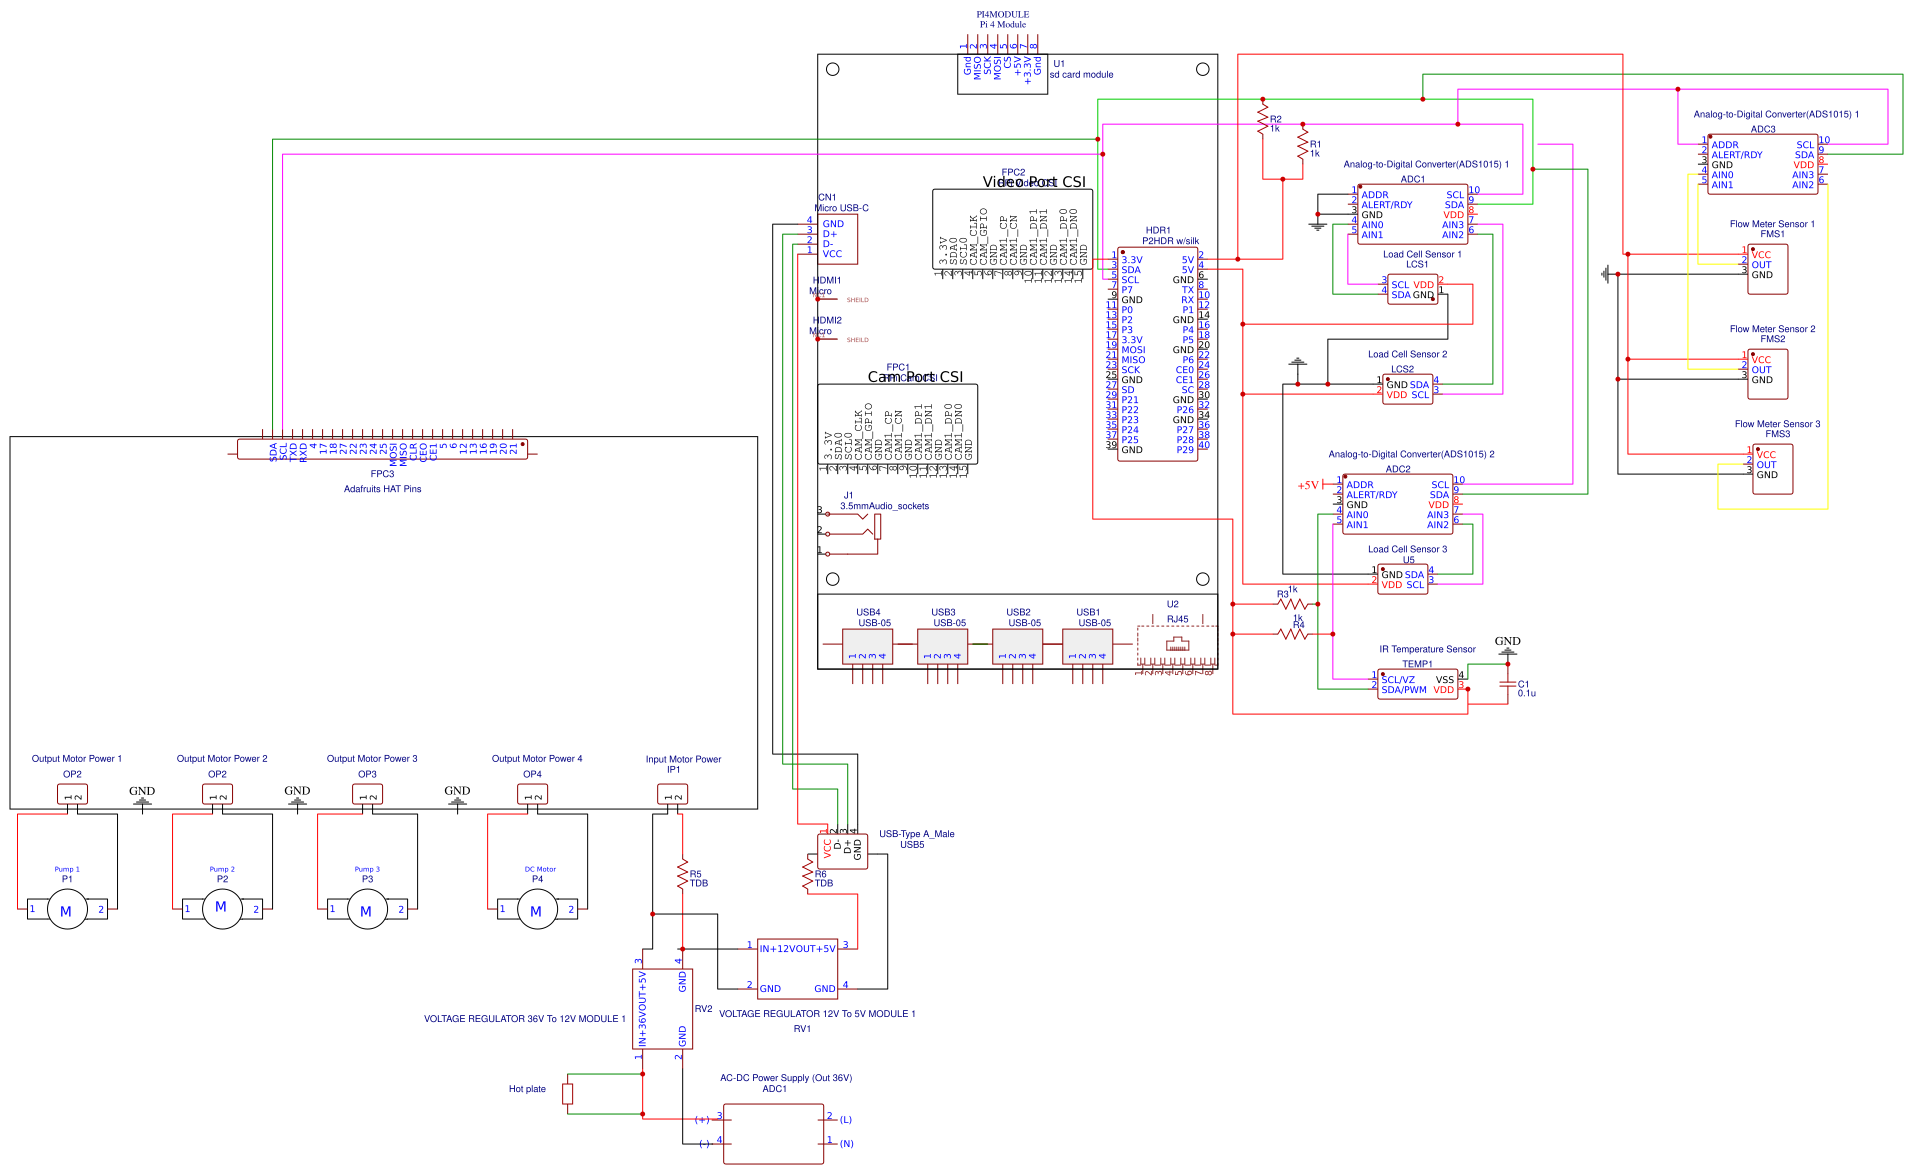Click the sd card module U1
1913x1174 pixels.
tap(1002, 72)
